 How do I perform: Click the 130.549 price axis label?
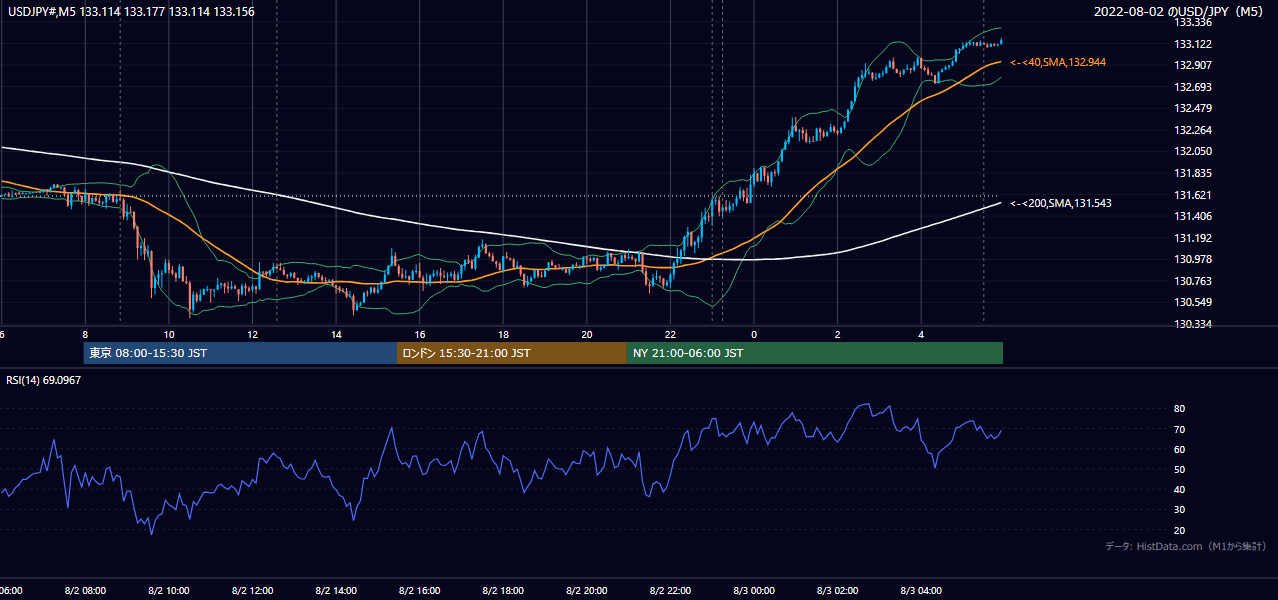click(1193, 302)
